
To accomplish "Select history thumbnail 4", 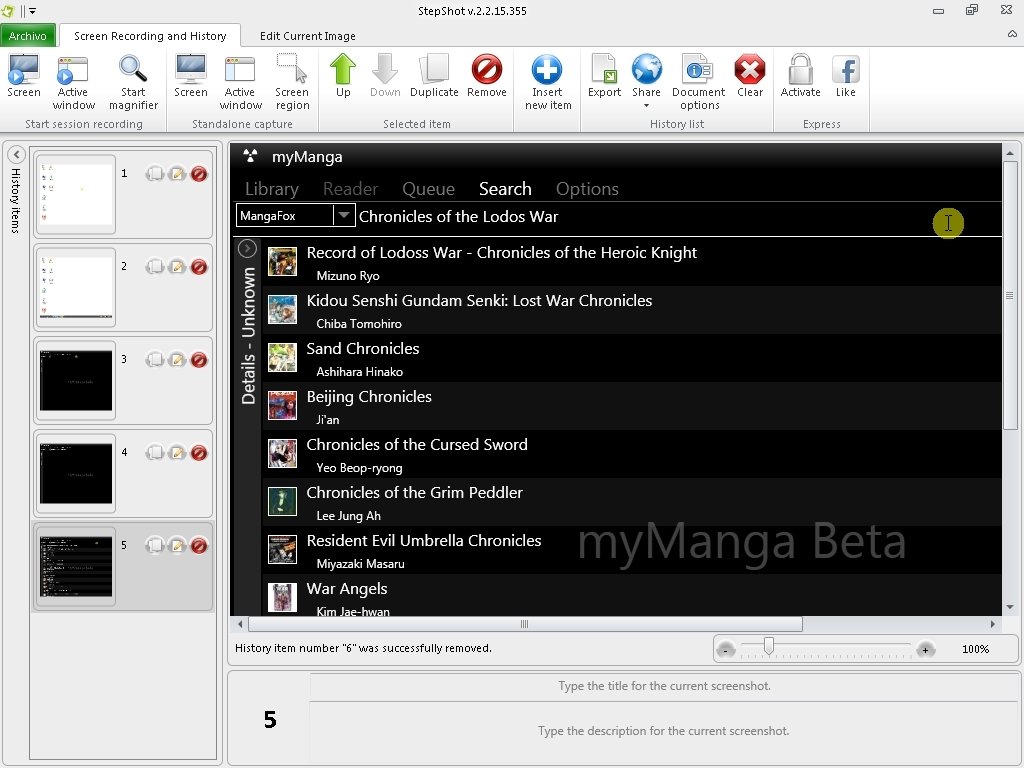I will click(x=76, y=473).
